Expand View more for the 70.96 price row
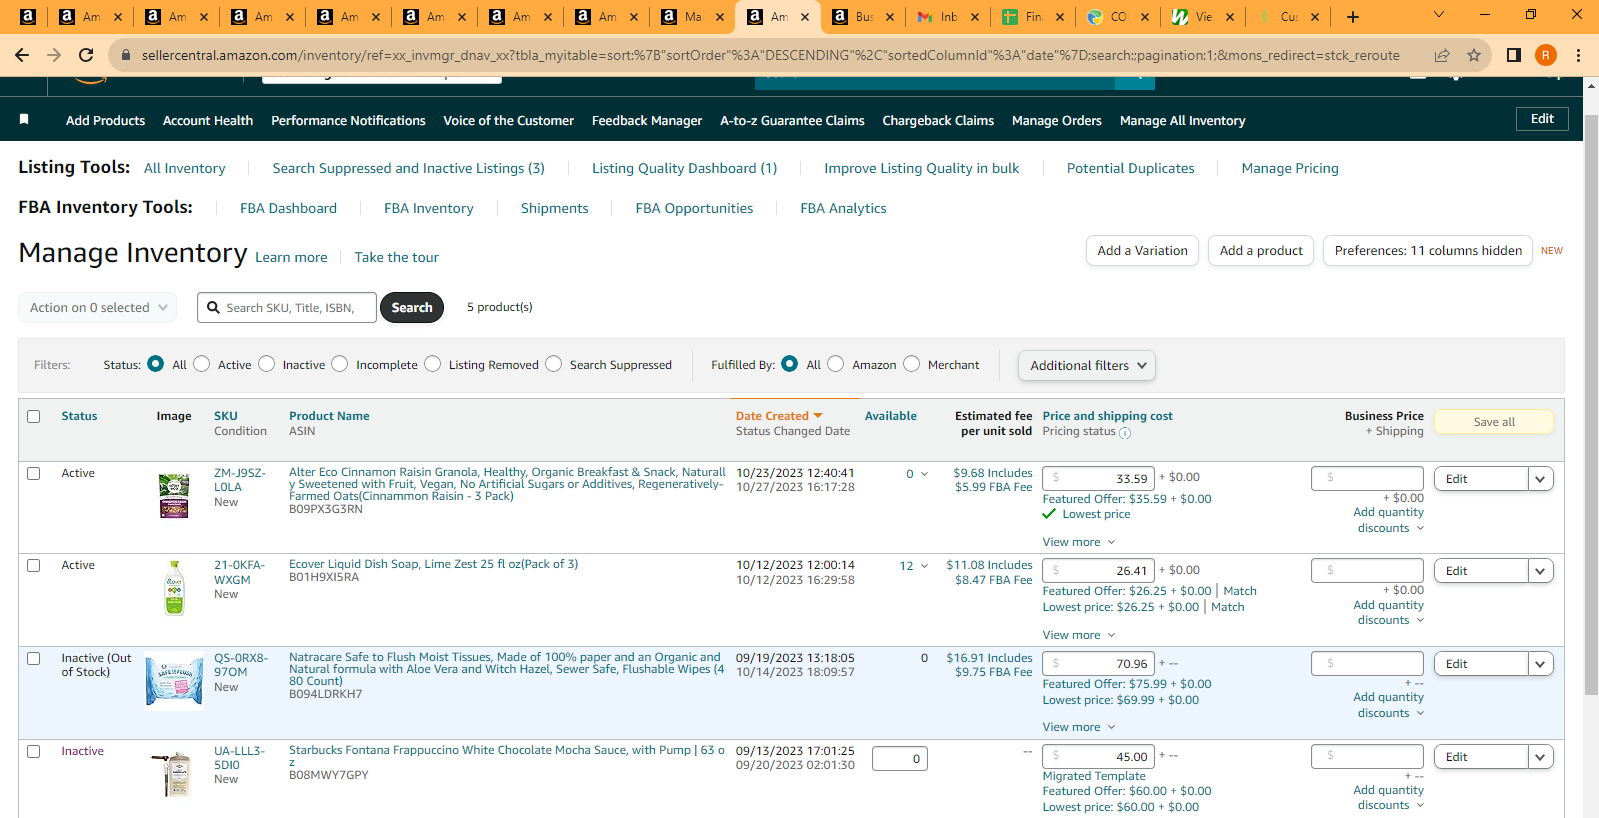 1079,727
